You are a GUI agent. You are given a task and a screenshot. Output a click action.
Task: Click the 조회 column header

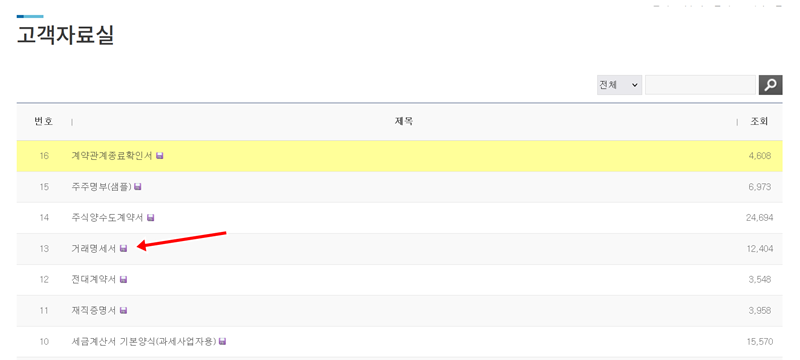point(759,122)
